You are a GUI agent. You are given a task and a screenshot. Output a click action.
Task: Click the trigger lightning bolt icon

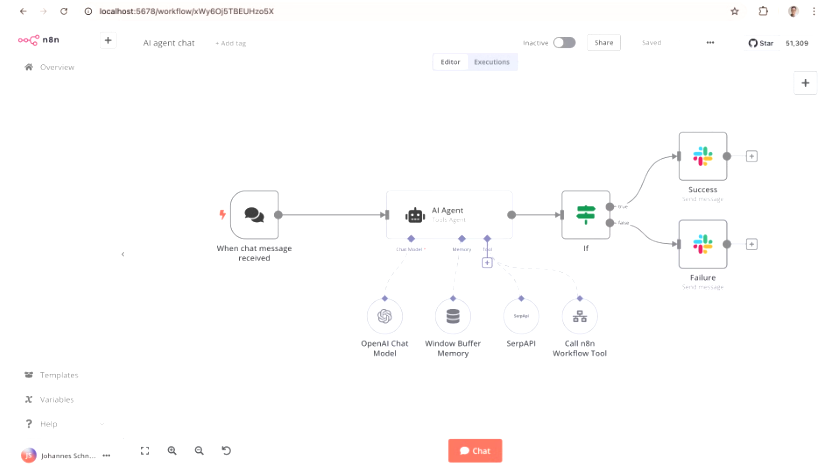pyautogui.click(x=223, y=215)
